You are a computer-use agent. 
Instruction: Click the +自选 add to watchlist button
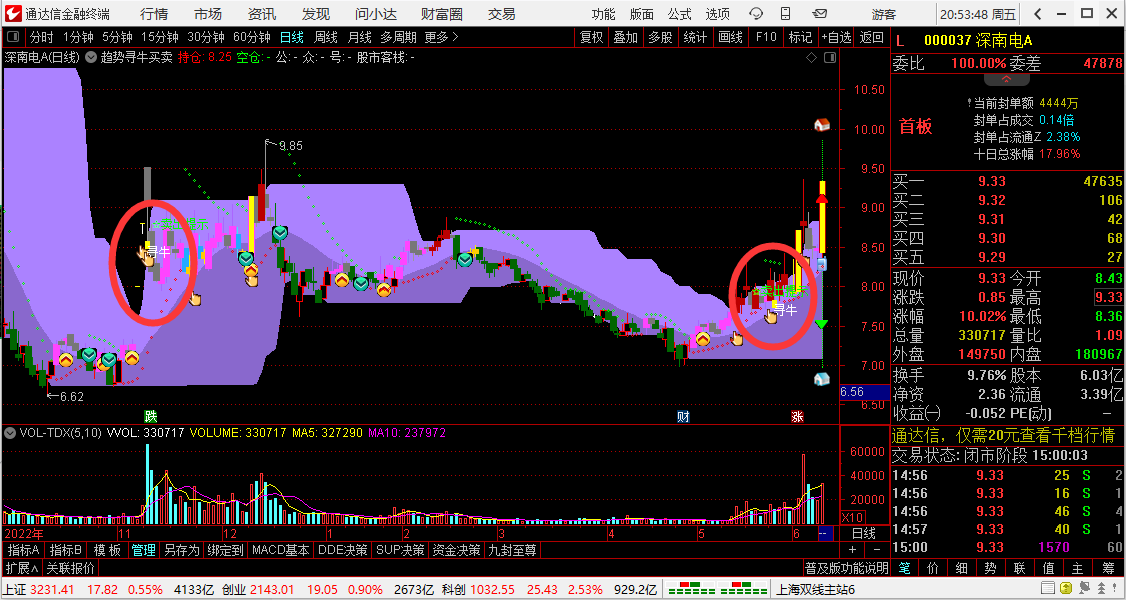837,37
